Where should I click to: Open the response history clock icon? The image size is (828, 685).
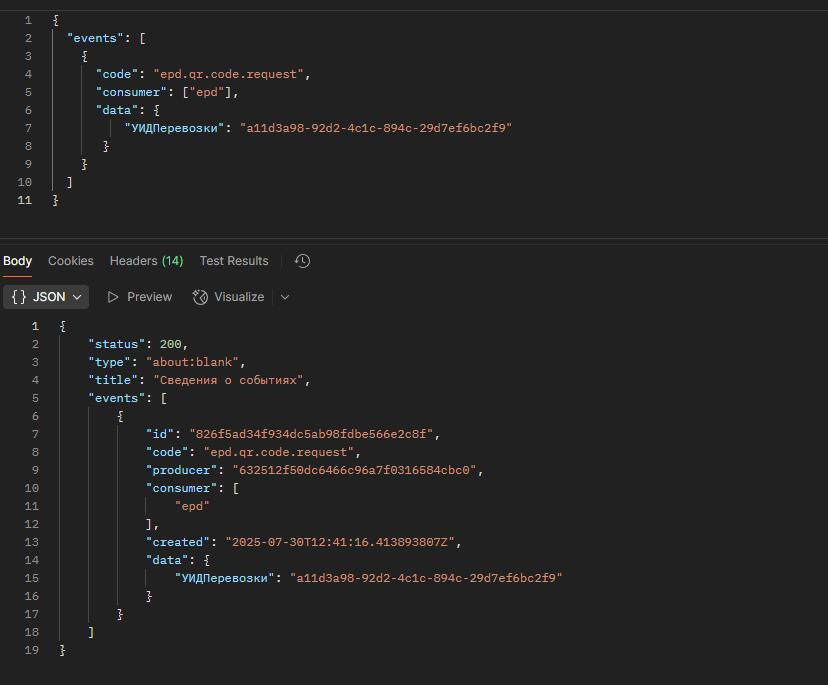point(303,261)
